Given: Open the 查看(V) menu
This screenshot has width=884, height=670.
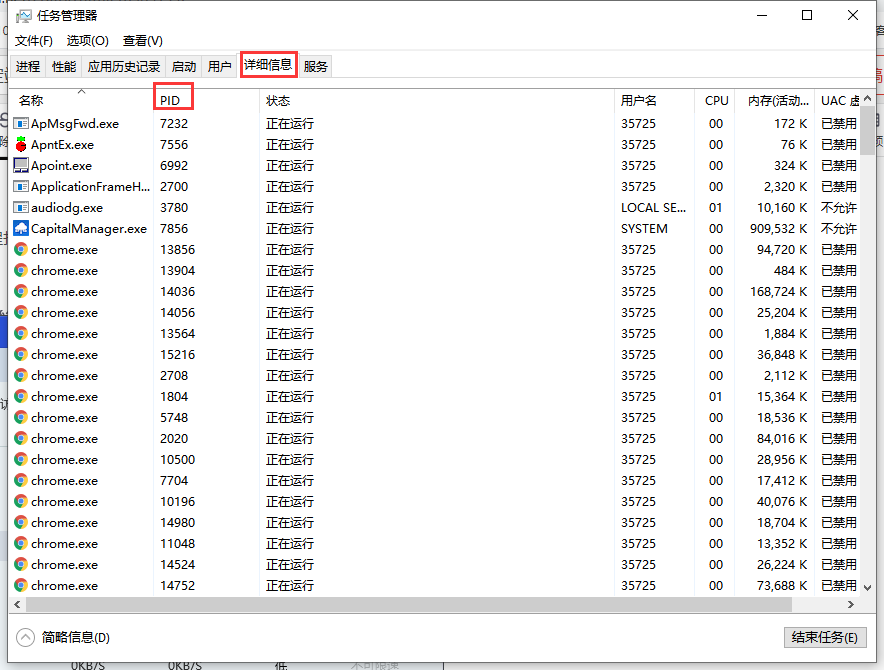Looking at the screenshot, I should (x=142, y=40).
